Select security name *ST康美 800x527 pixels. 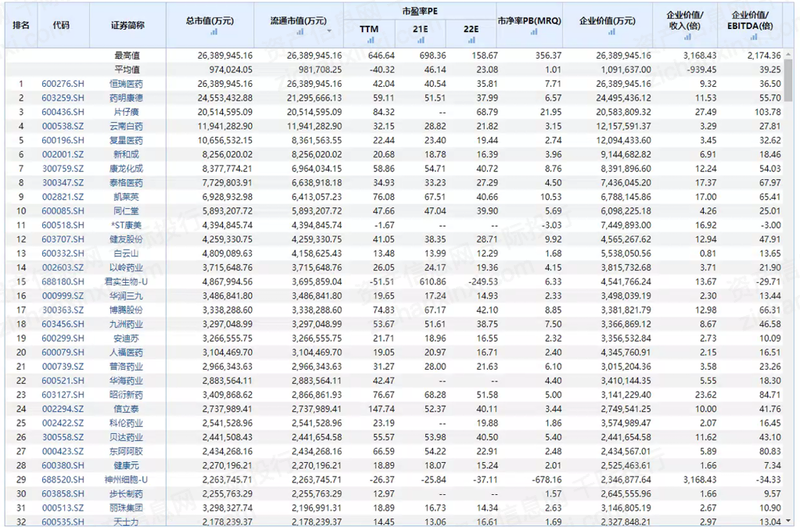click(126, 225)
